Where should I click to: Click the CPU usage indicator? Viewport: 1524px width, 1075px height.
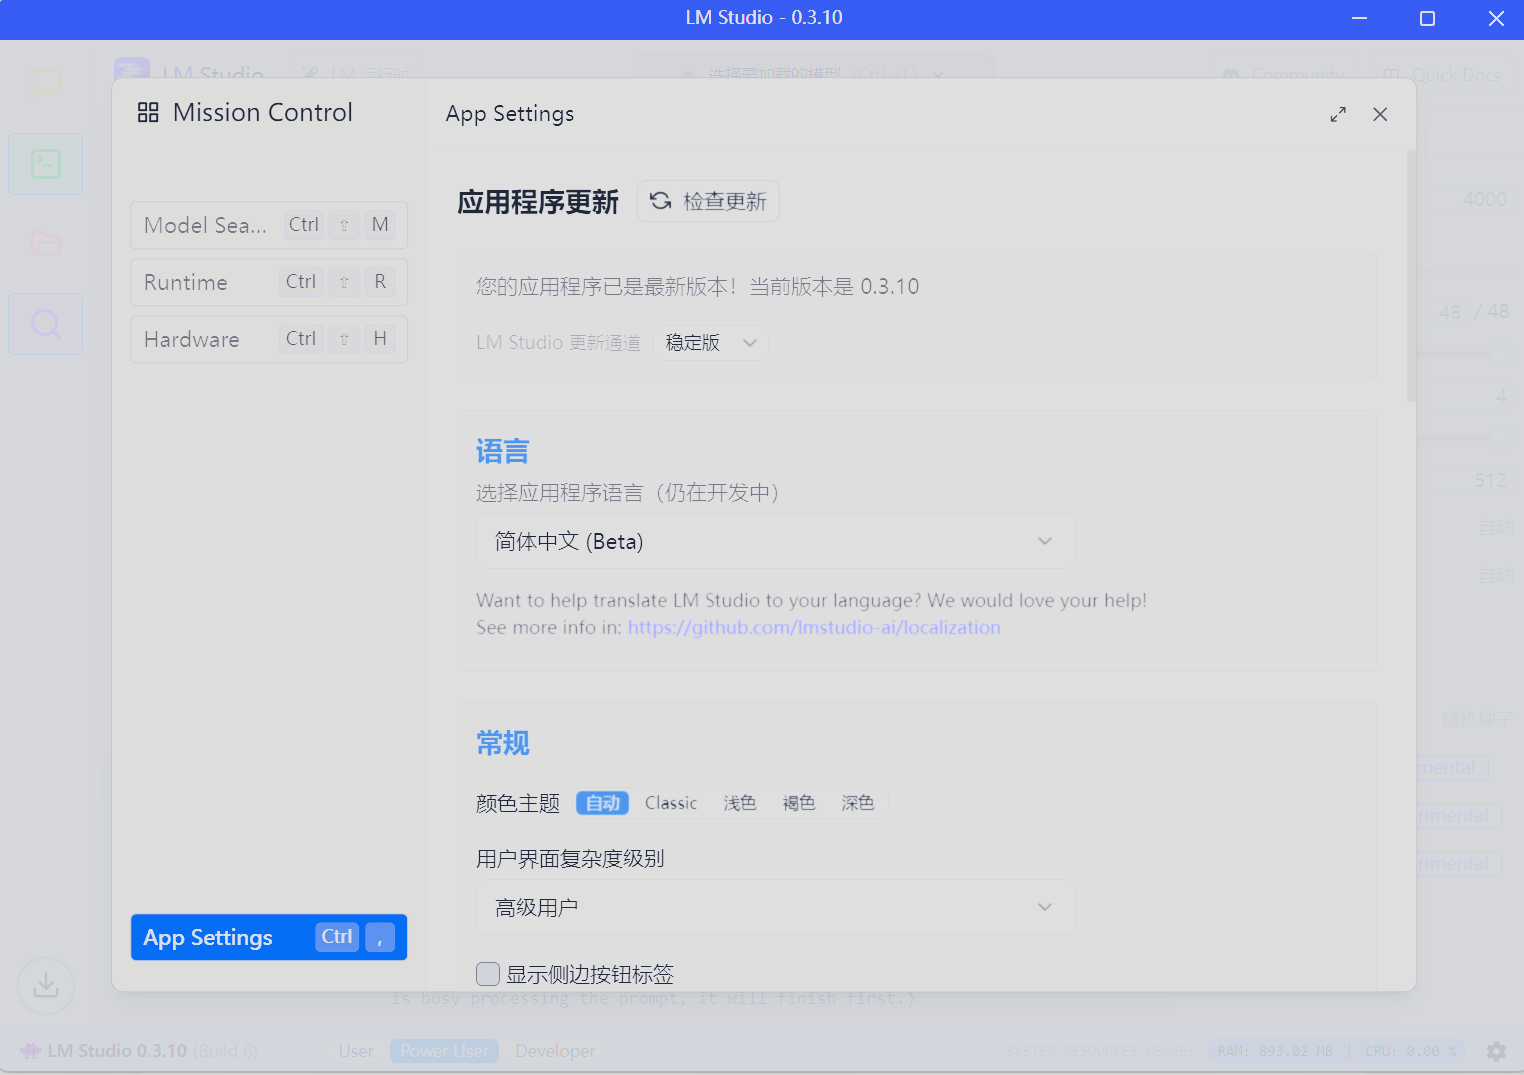tap(1410, 1051)
